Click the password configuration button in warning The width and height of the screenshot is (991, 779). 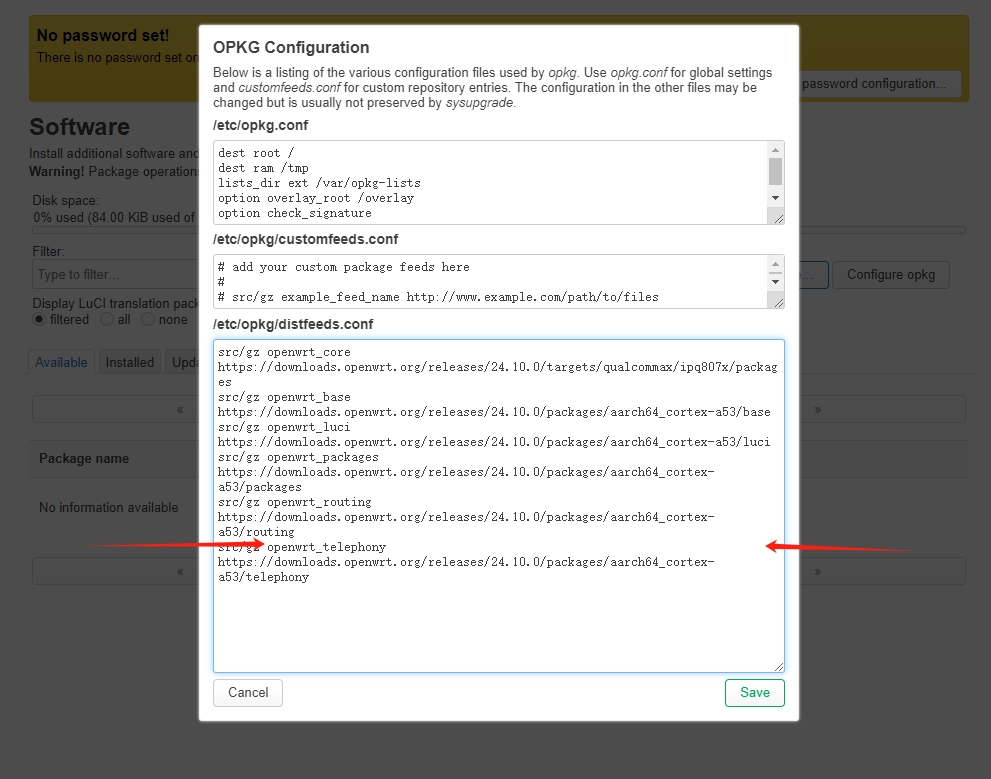pos(879,84)
